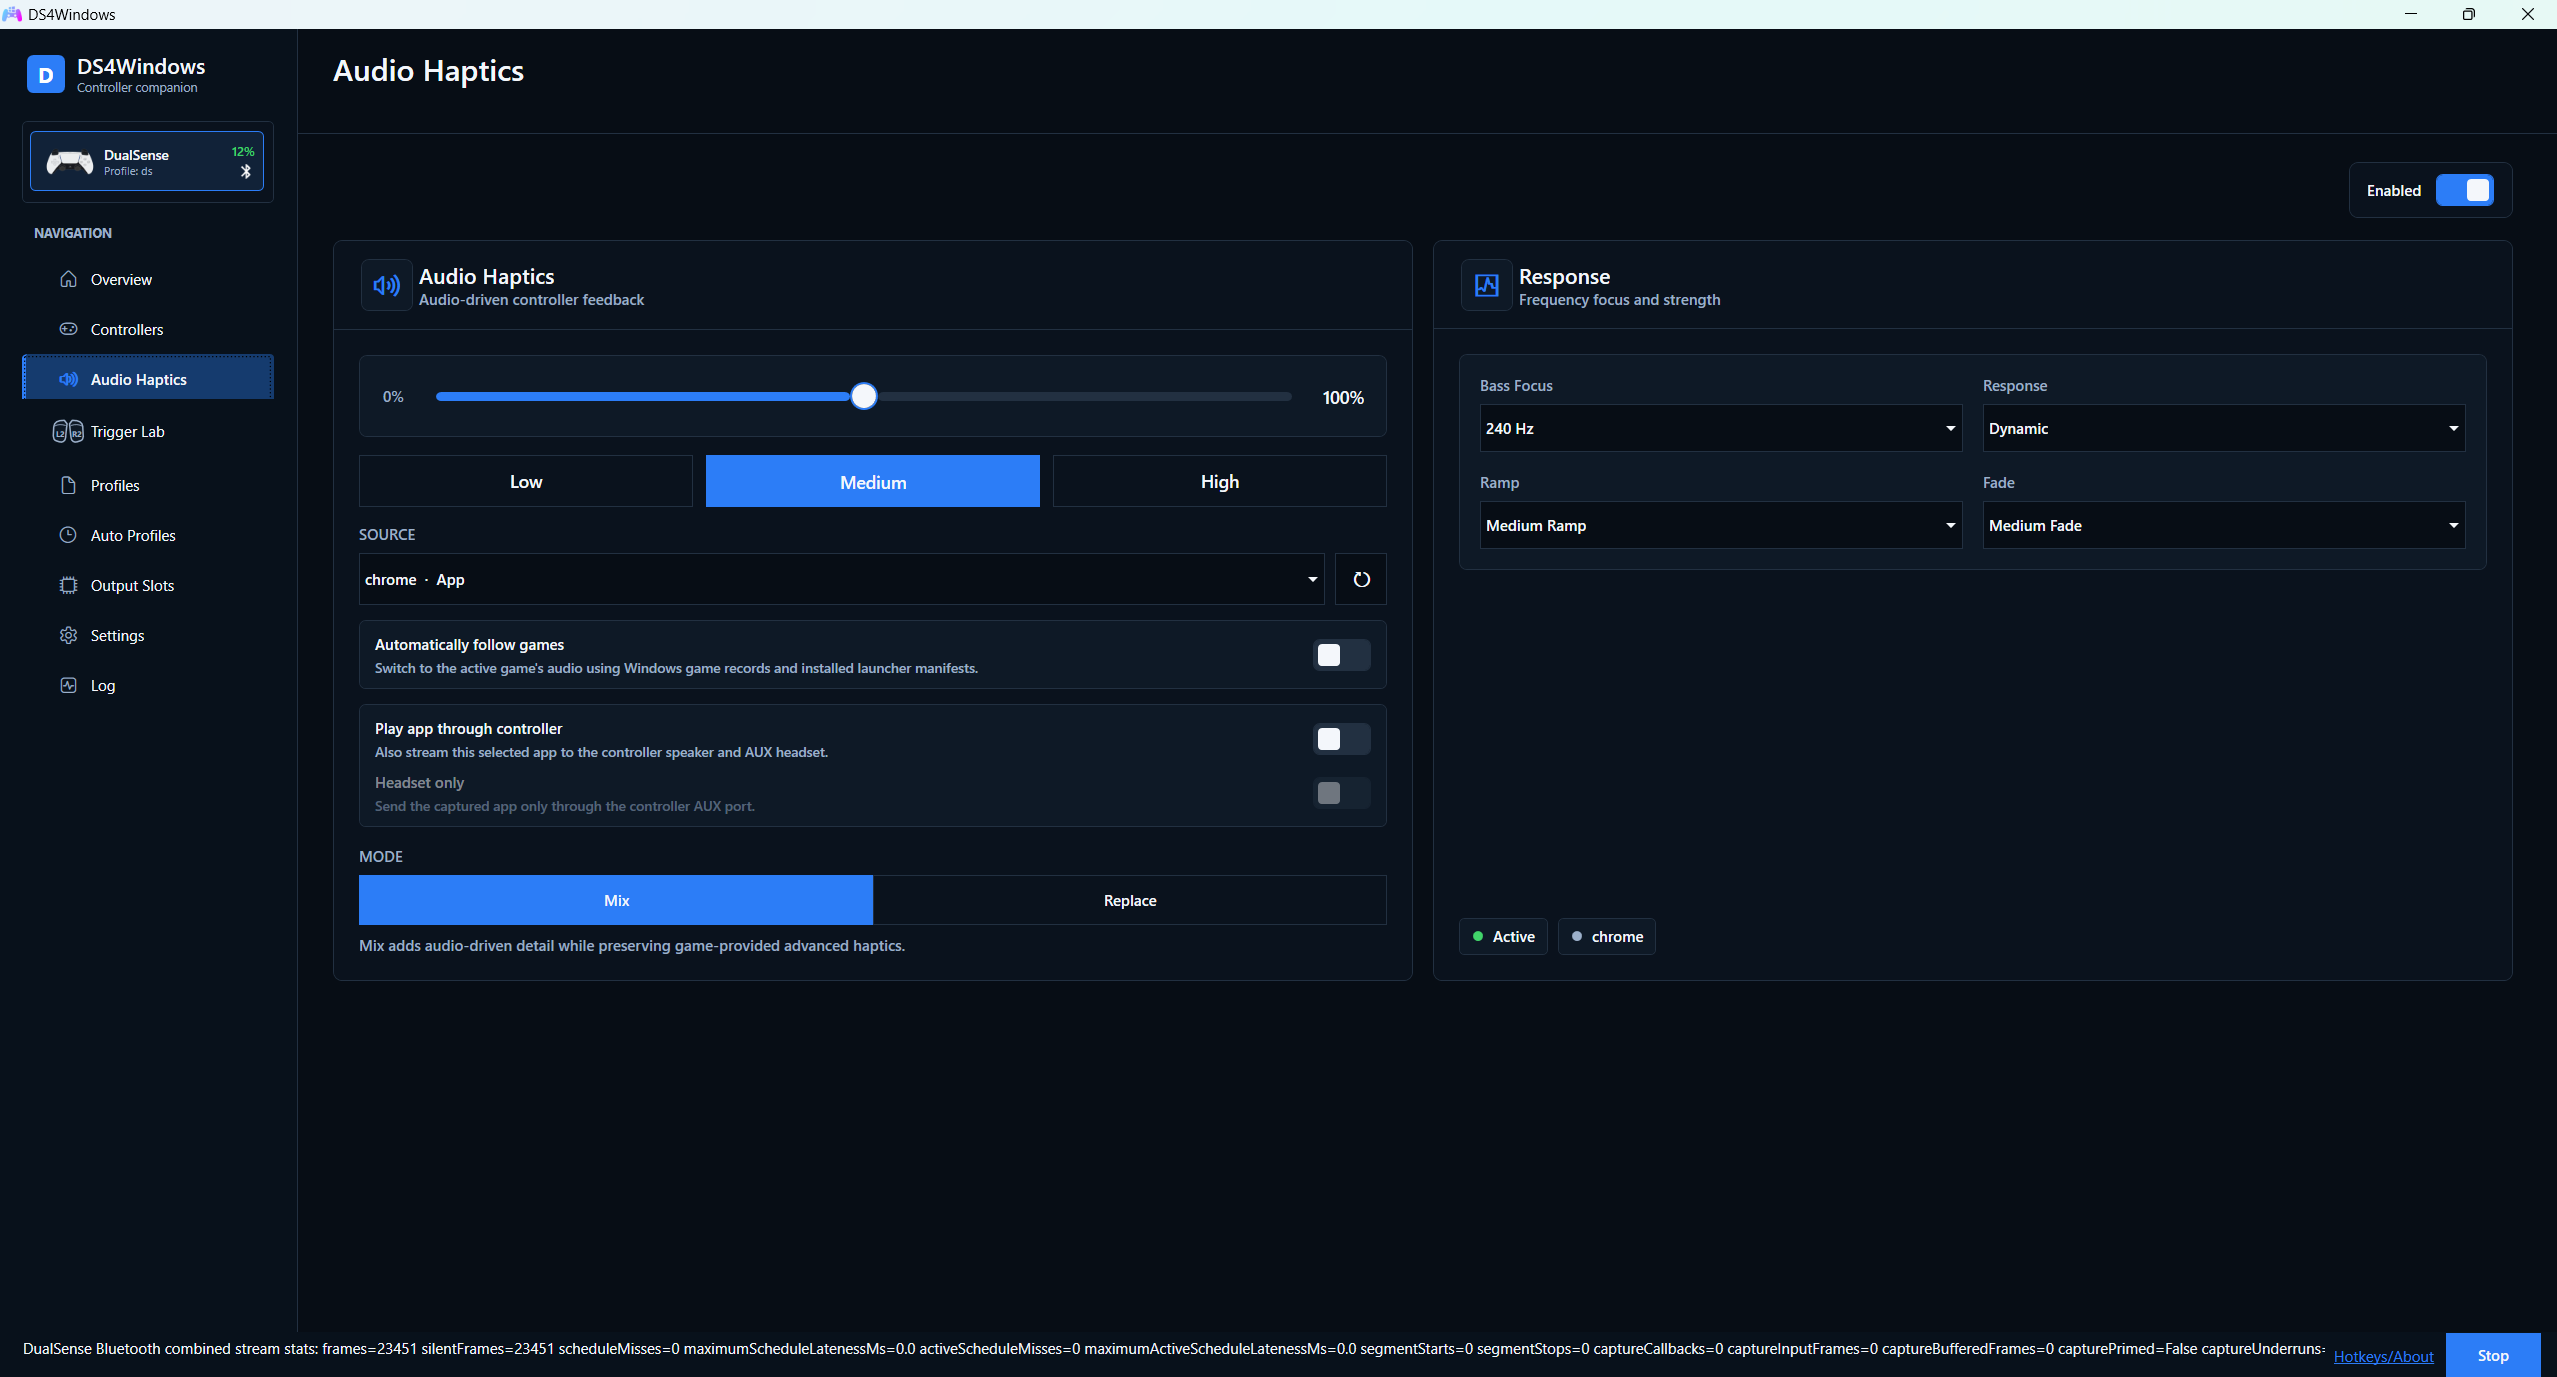Click the DS4Windows blue D logo

(x=45, y=75)
